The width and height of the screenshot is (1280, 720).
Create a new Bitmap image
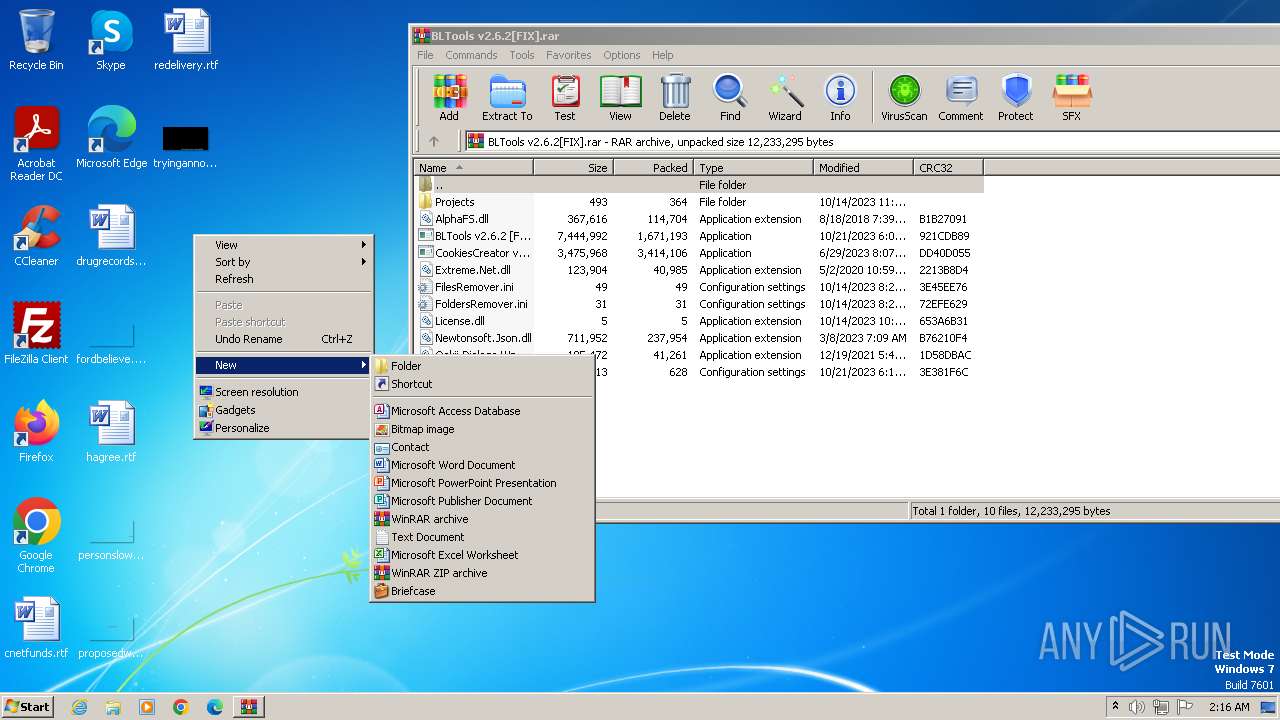(482, 429)
